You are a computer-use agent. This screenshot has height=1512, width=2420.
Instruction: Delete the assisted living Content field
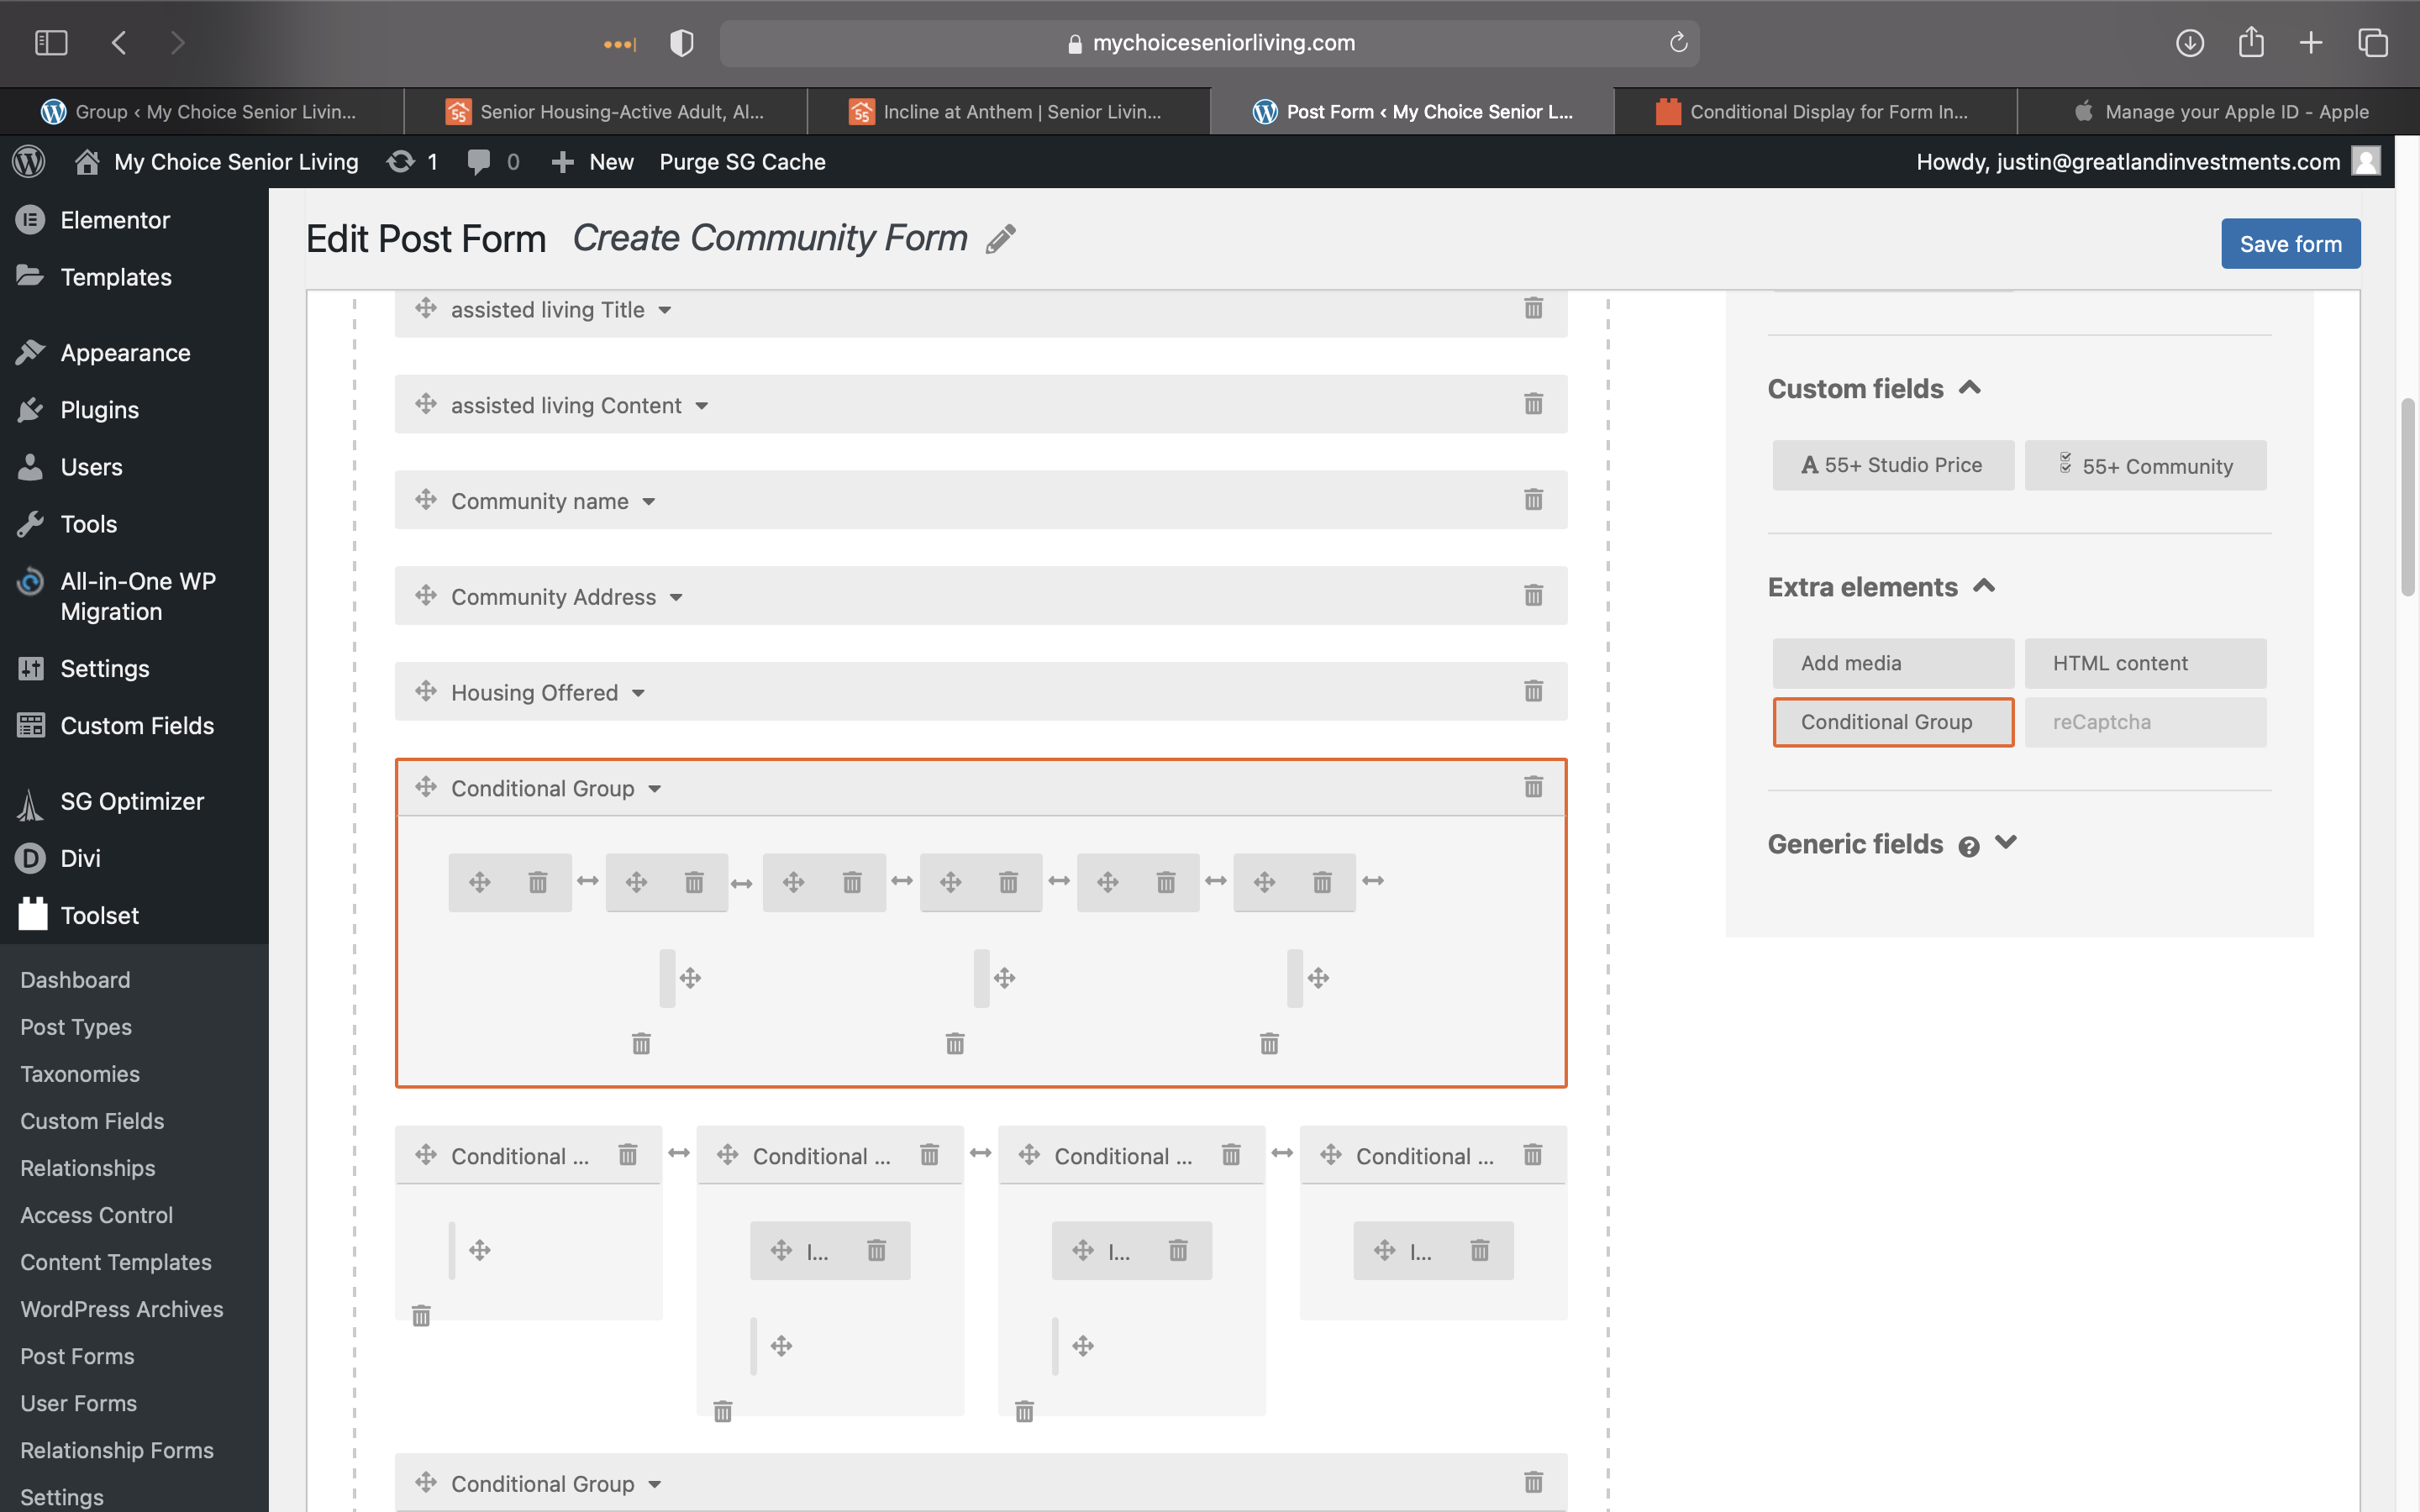[1533, 404]
